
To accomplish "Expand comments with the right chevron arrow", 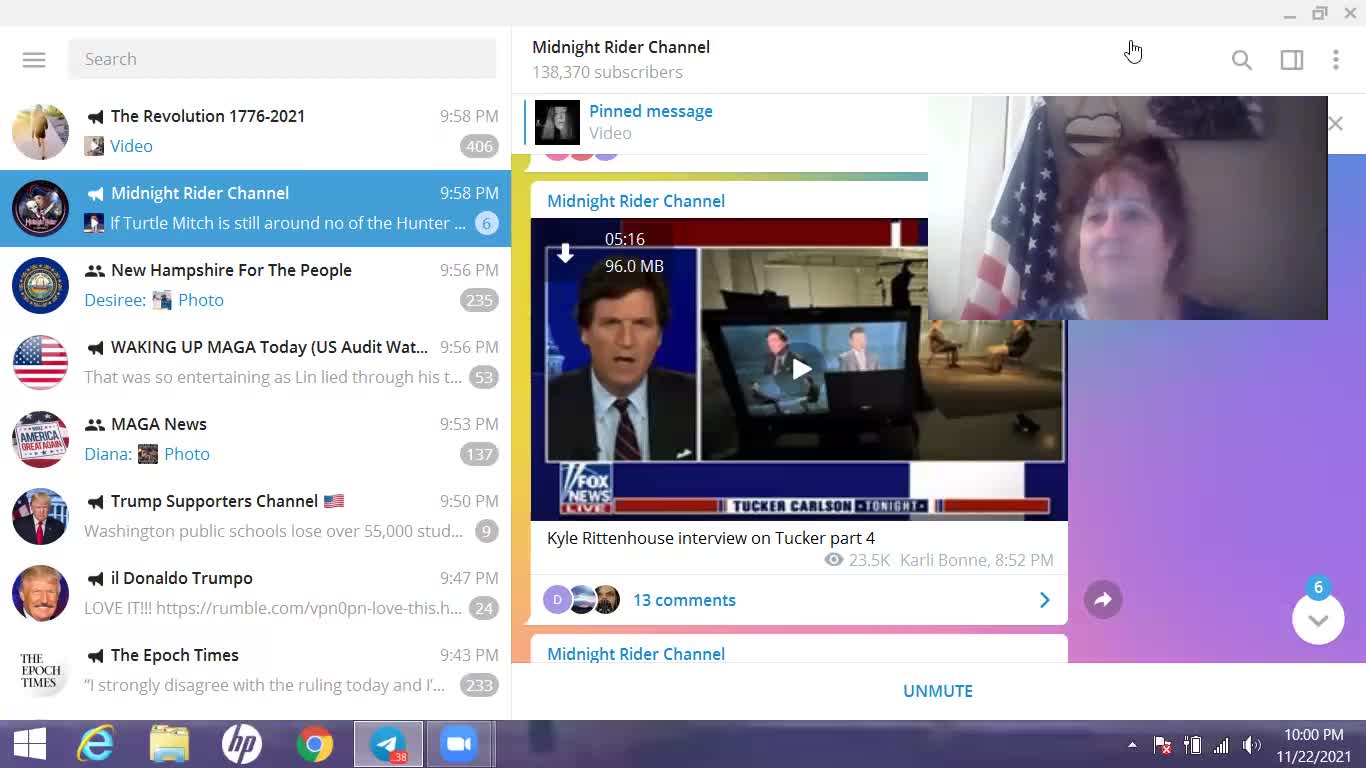I will pos(1044,600).
